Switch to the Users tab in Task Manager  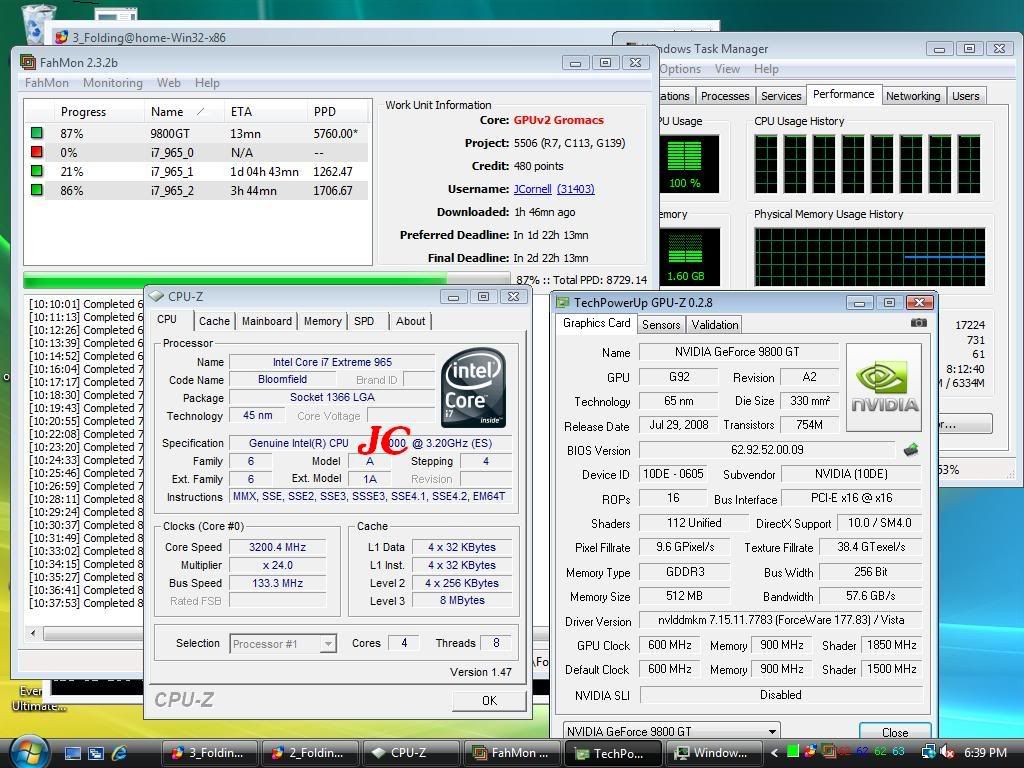(965, 96)
